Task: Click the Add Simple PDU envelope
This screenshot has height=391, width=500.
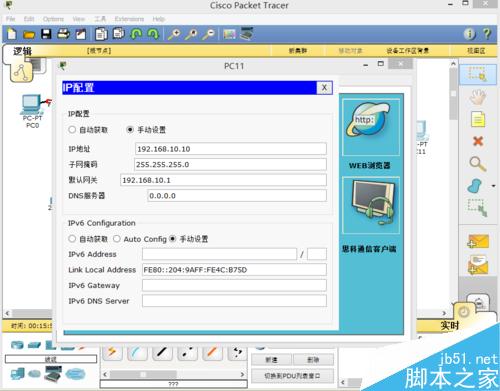Action: tap(478, 241)
